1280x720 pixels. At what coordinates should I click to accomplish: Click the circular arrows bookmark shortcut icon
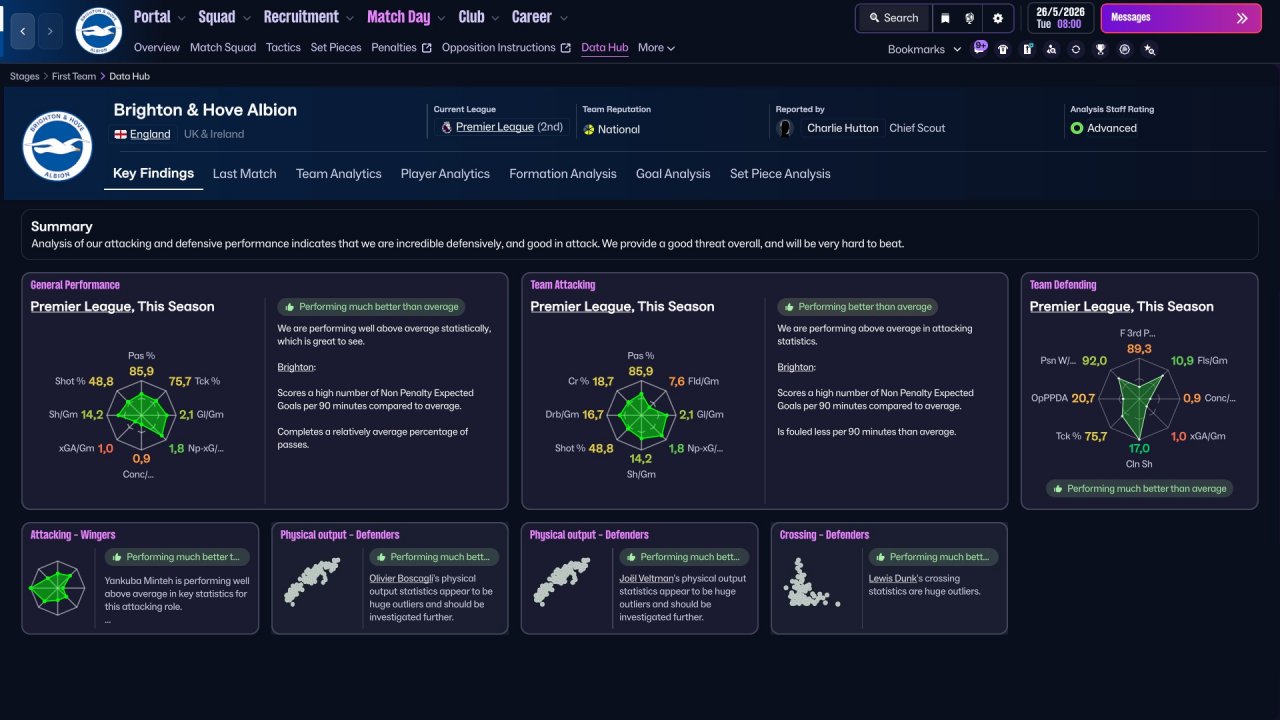pyautogui.click(x=1075, y=49)
